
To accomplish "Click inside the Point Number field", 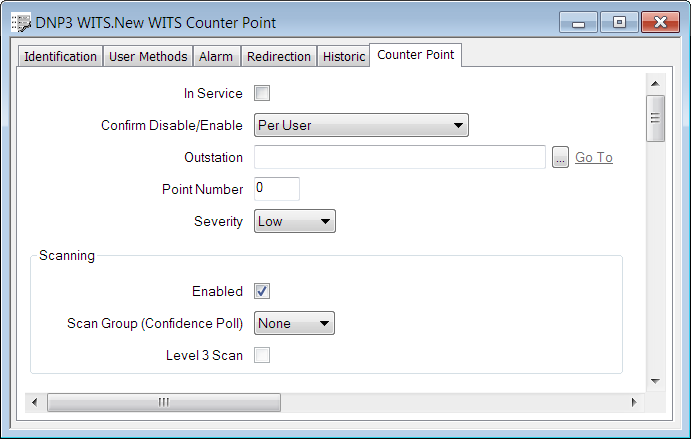I will (277, 189).
